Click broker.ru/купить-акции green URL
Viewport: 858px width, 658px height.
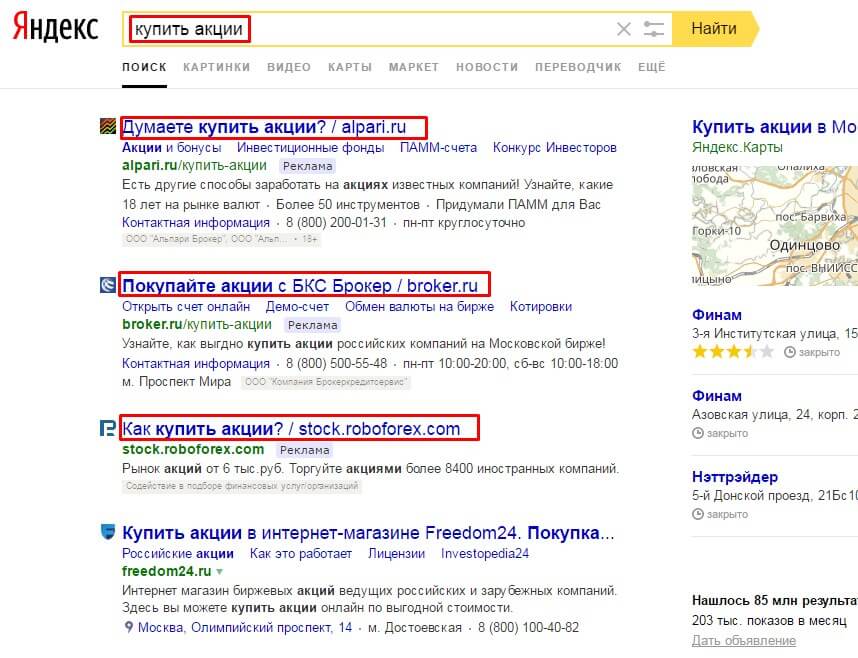pyautogui.click(x=196, y=325)
